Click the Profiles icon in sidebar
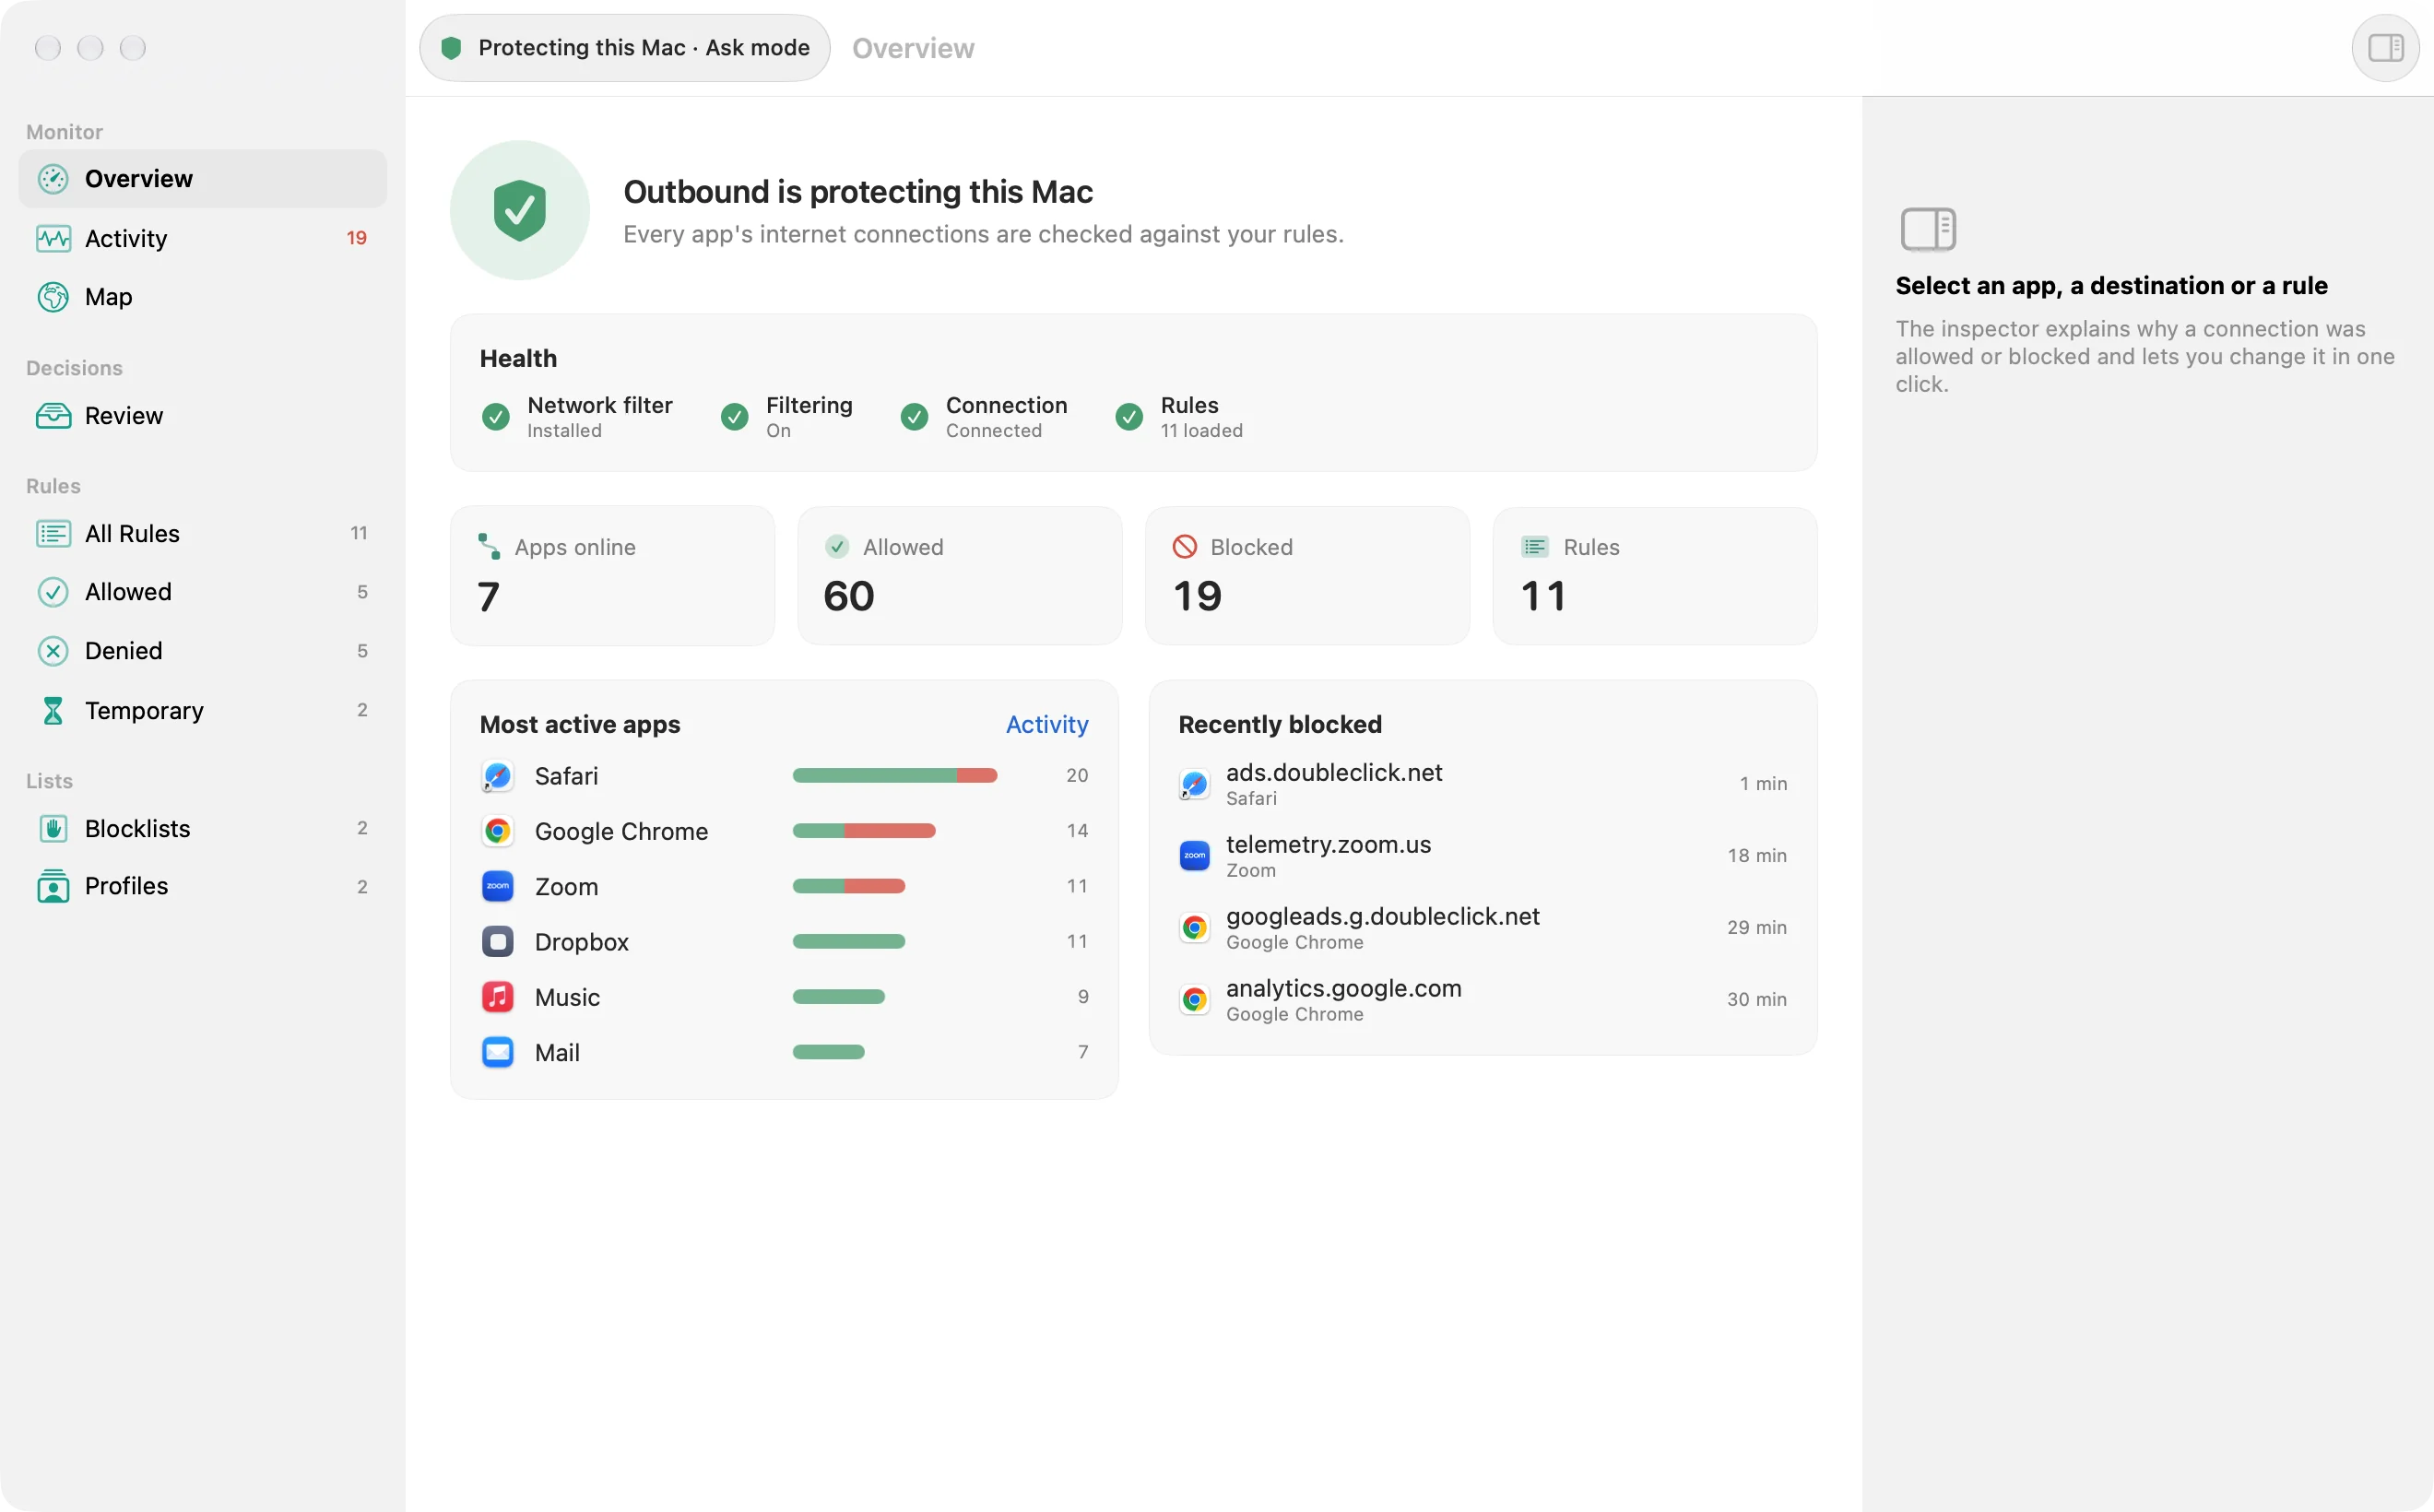The height and width of the screenshot is (1512, 2434). 53,886
